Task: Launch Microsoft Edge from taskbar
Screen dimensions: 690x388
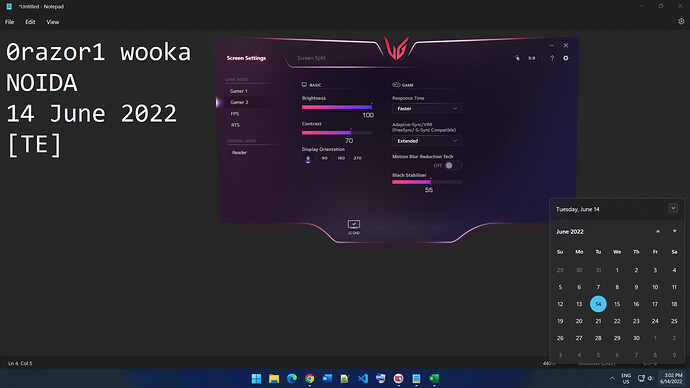Action: pyautogui.click(x=292, y=378)
